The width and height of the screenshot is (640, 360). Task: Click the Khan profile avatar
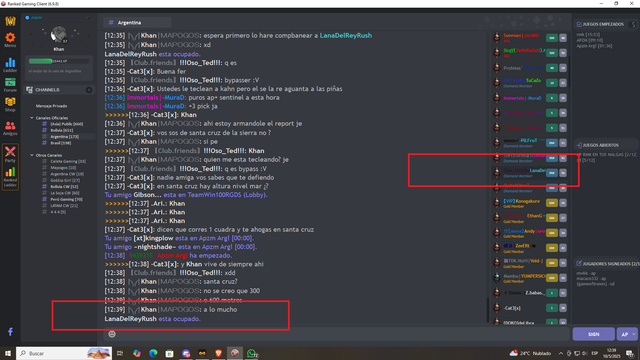pos(59,35)
